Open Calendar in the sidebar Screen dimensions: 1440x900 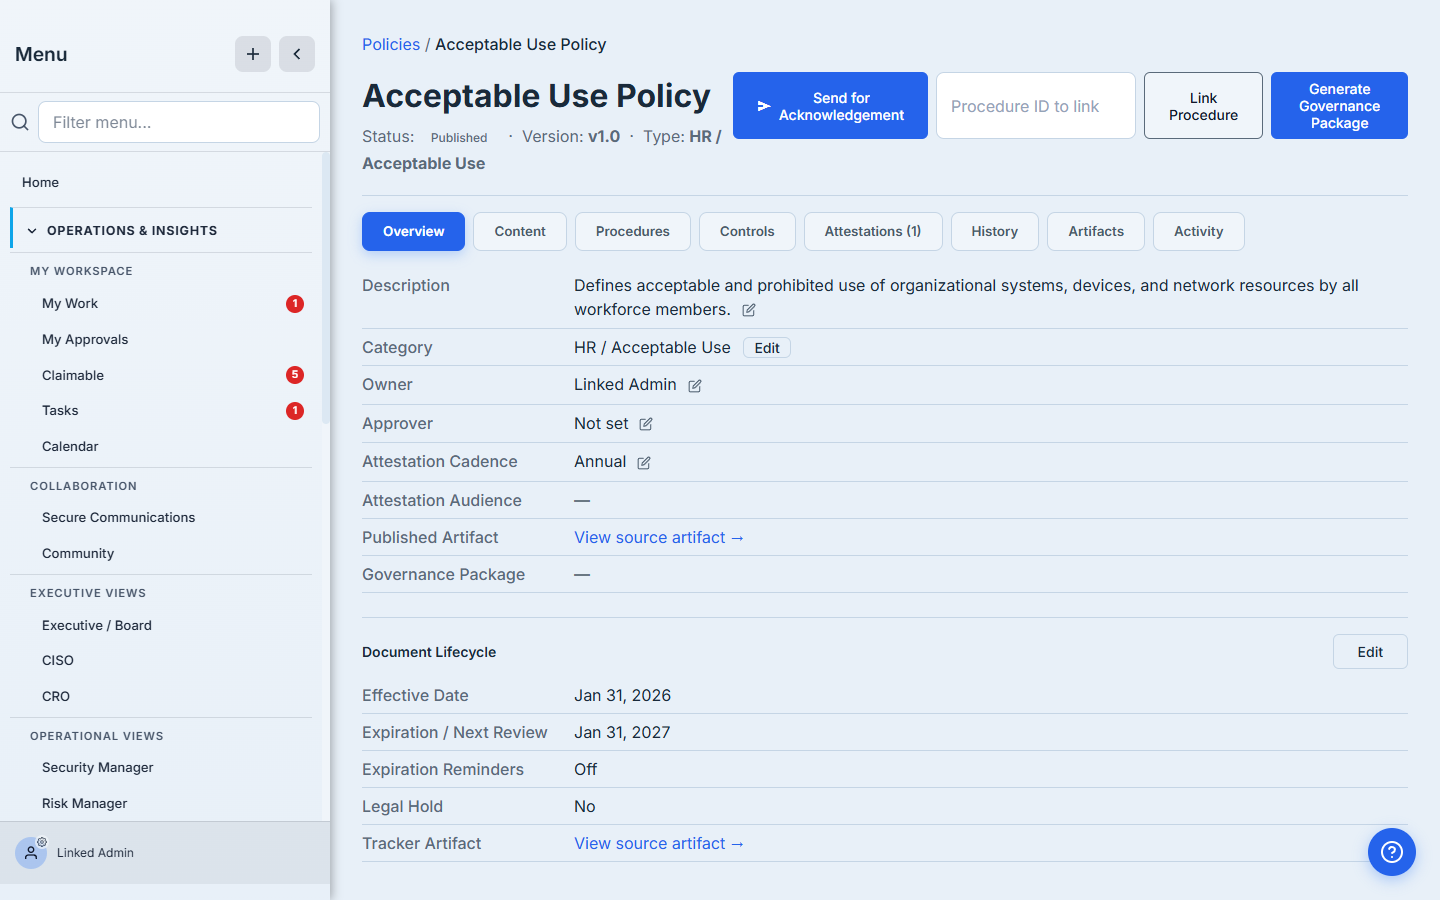coord(70,447)
